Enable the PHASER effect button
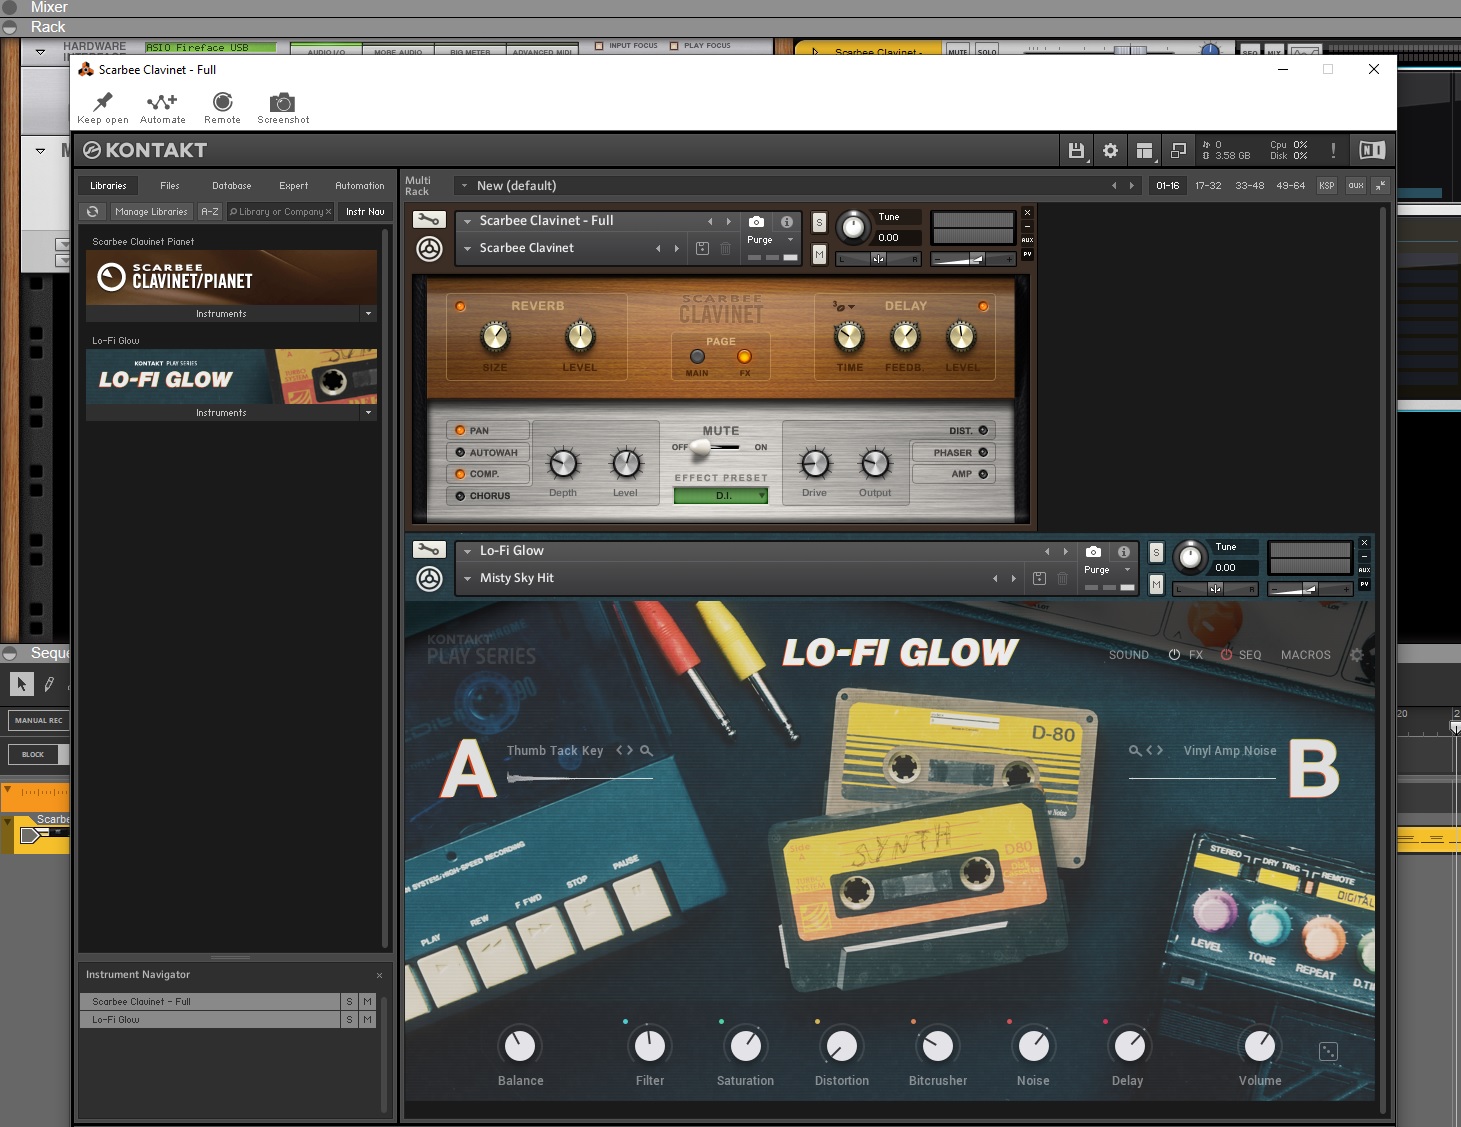1461x1127 pixels. 953,452
